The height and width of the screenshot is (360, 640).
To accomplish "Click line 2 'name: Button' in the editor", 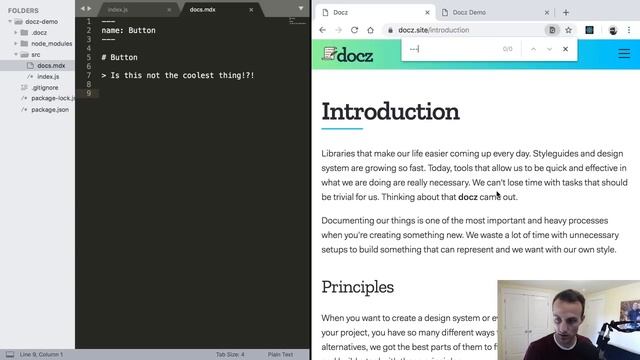I will 129,30.
